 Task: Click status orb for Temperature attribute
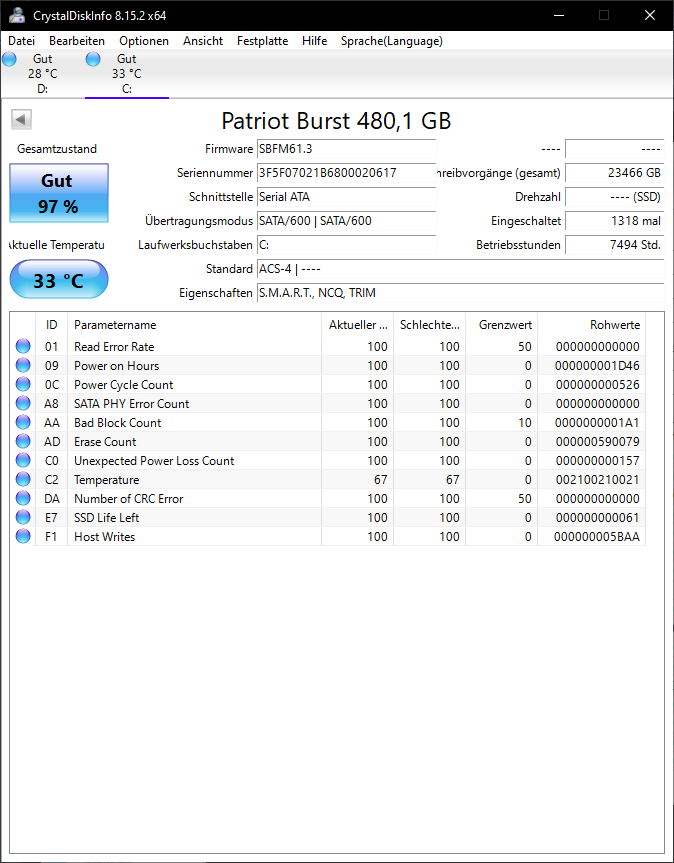click(23, 479)
